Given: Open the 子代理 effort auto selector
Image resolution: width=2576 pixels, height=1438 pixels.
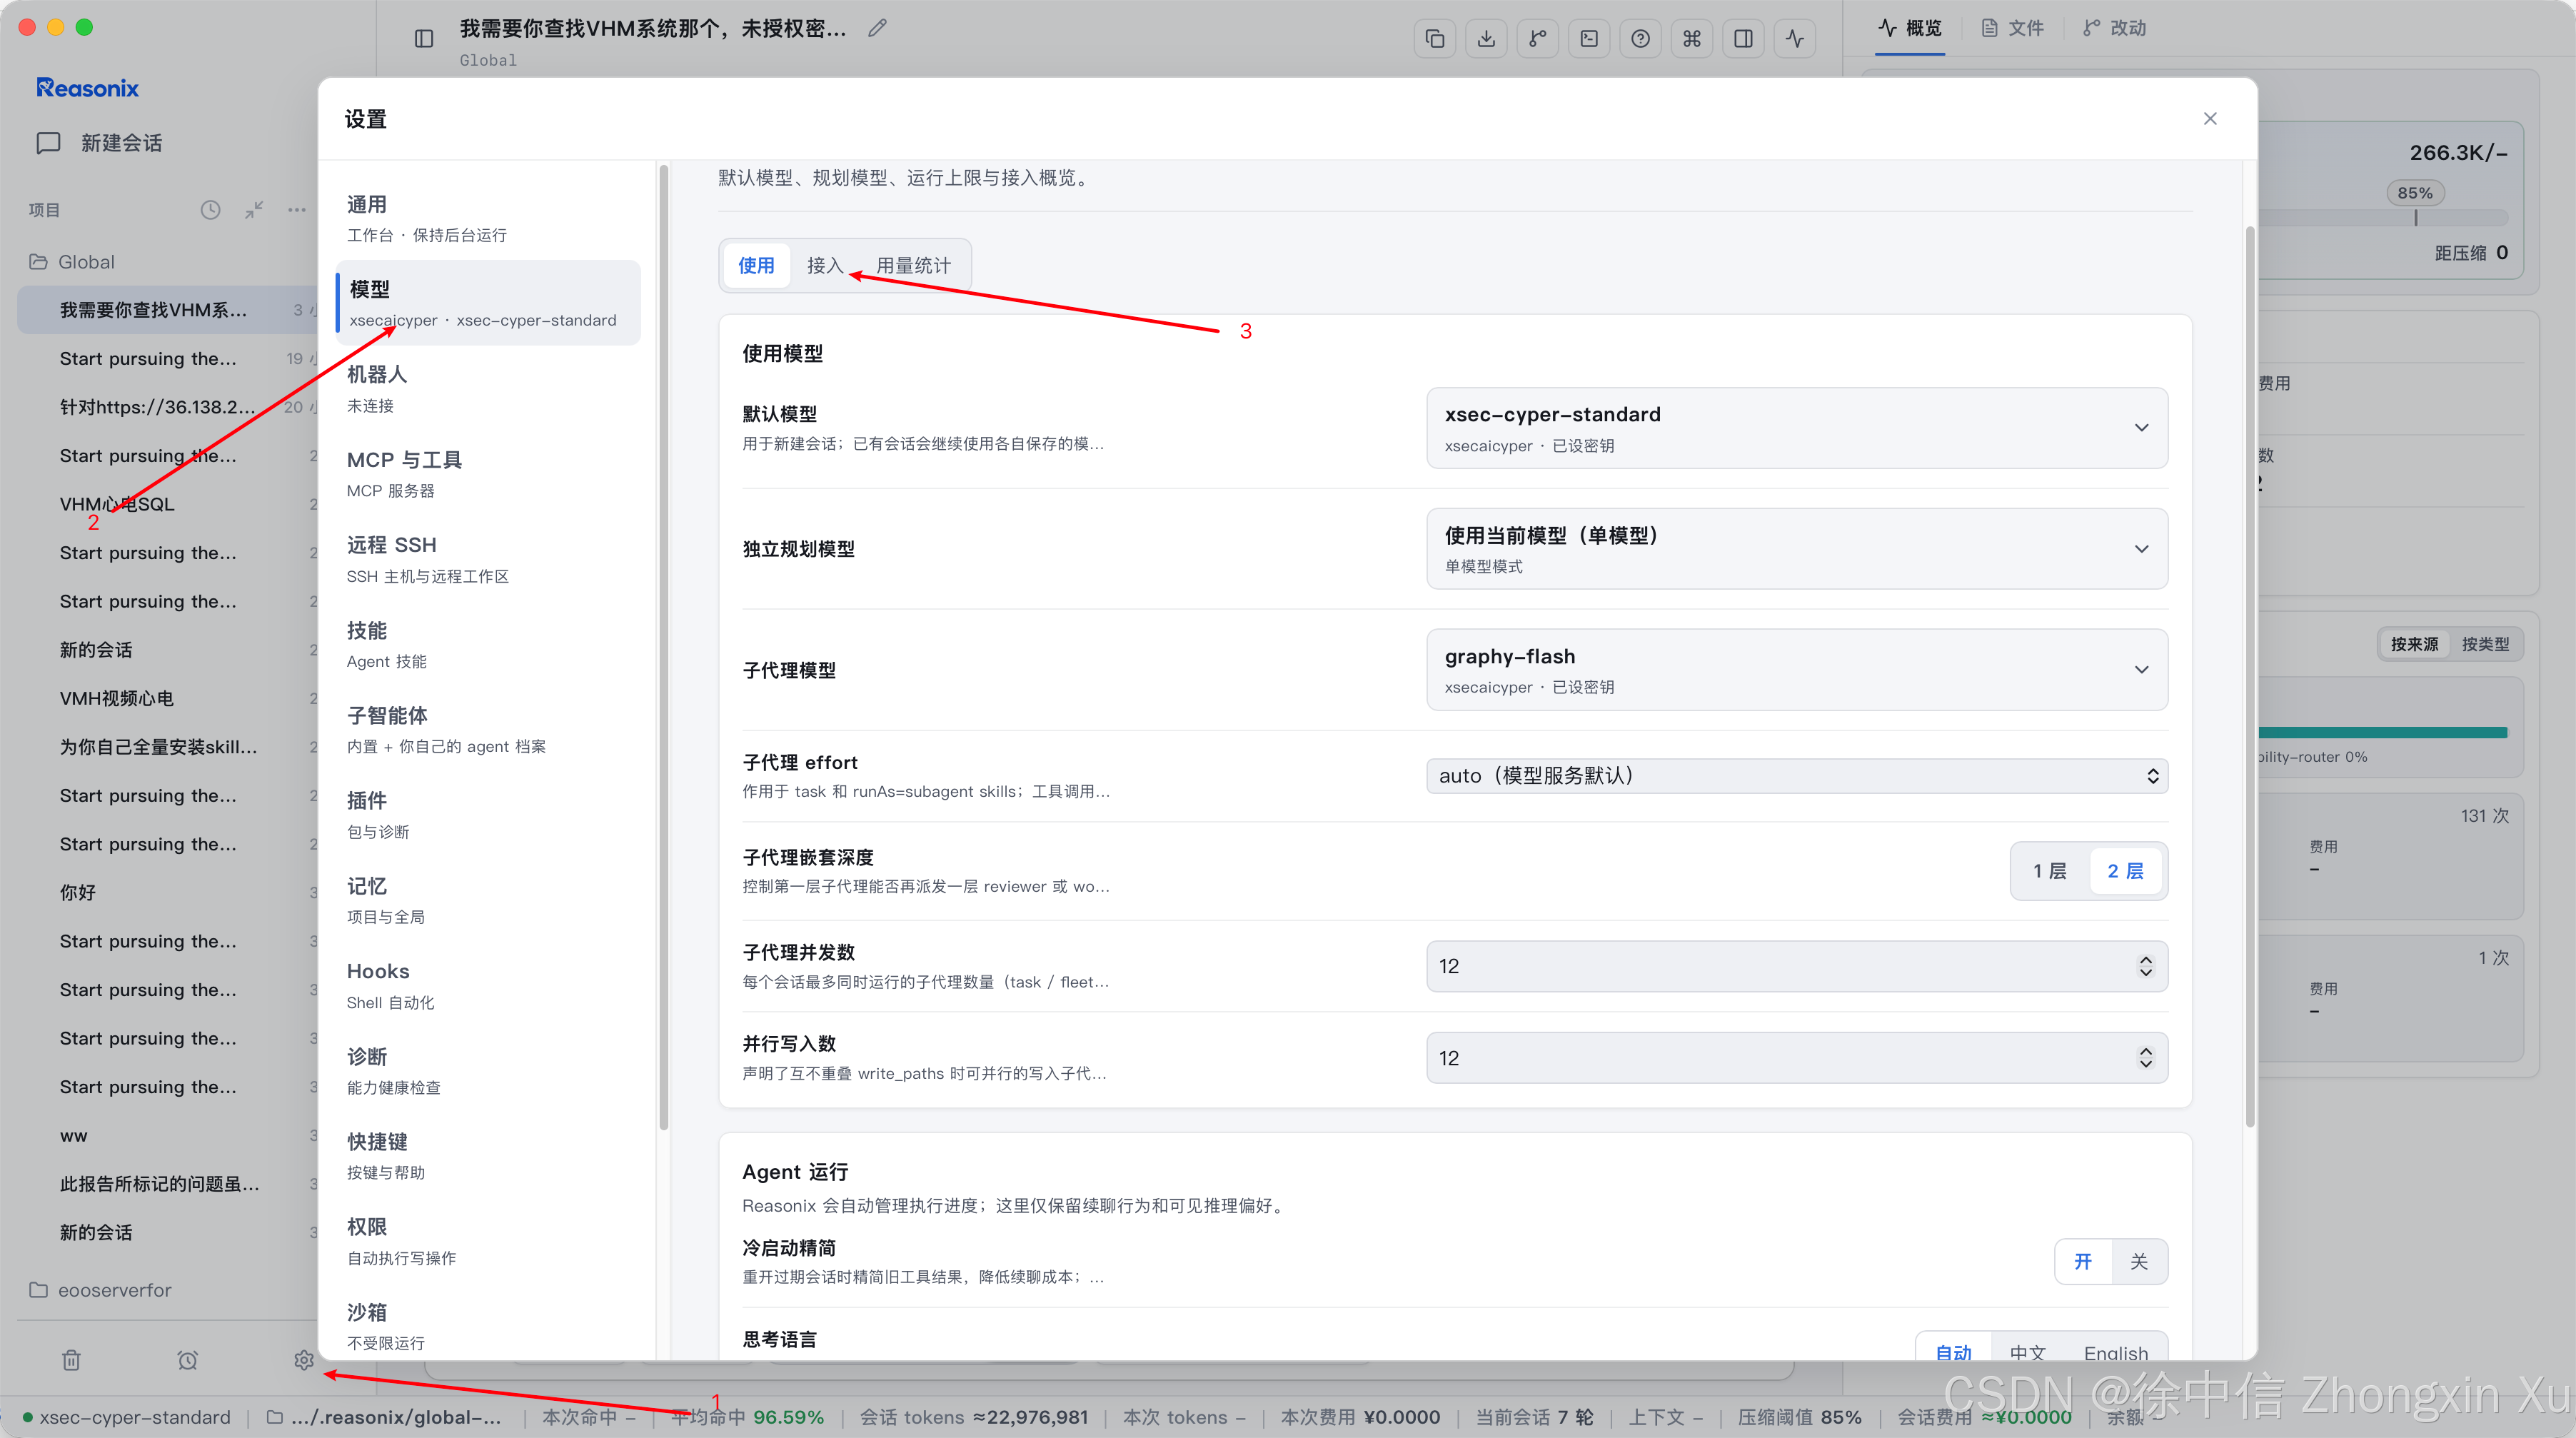Looking at the screenshot, I should pyautogui.click(x=1797, y=776).
